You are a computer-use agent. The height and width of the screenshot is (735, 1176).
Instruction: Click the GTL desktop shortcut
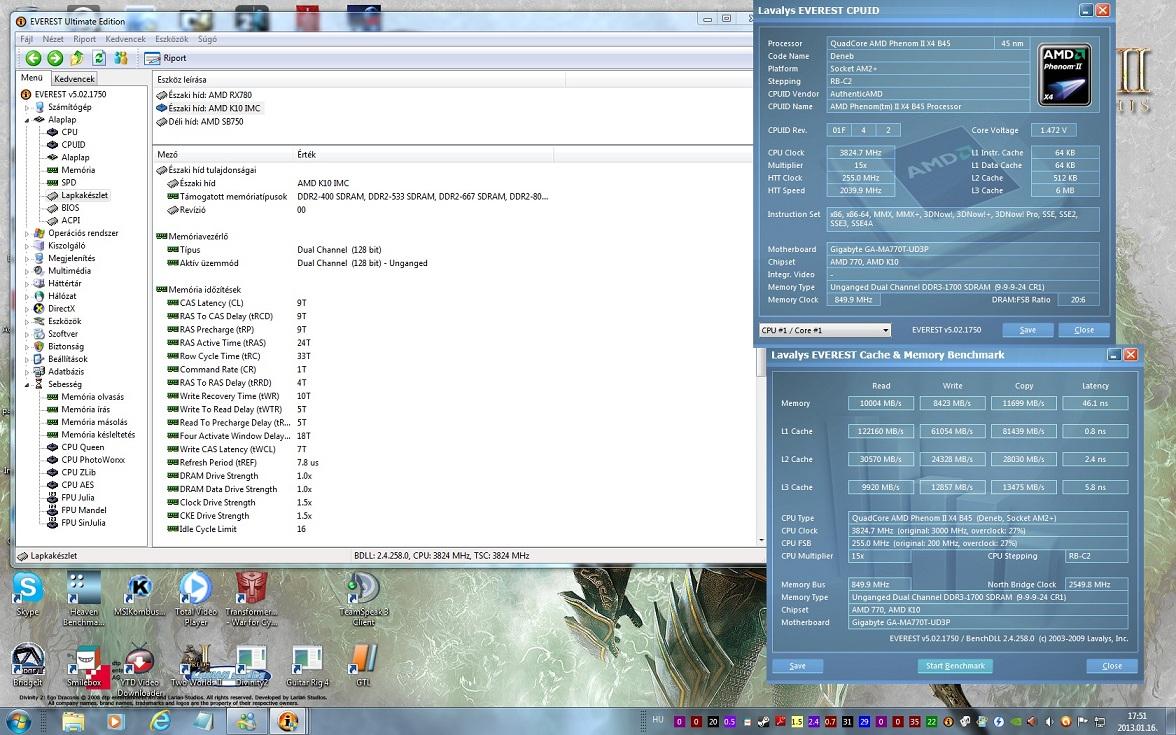click(363, 666)
